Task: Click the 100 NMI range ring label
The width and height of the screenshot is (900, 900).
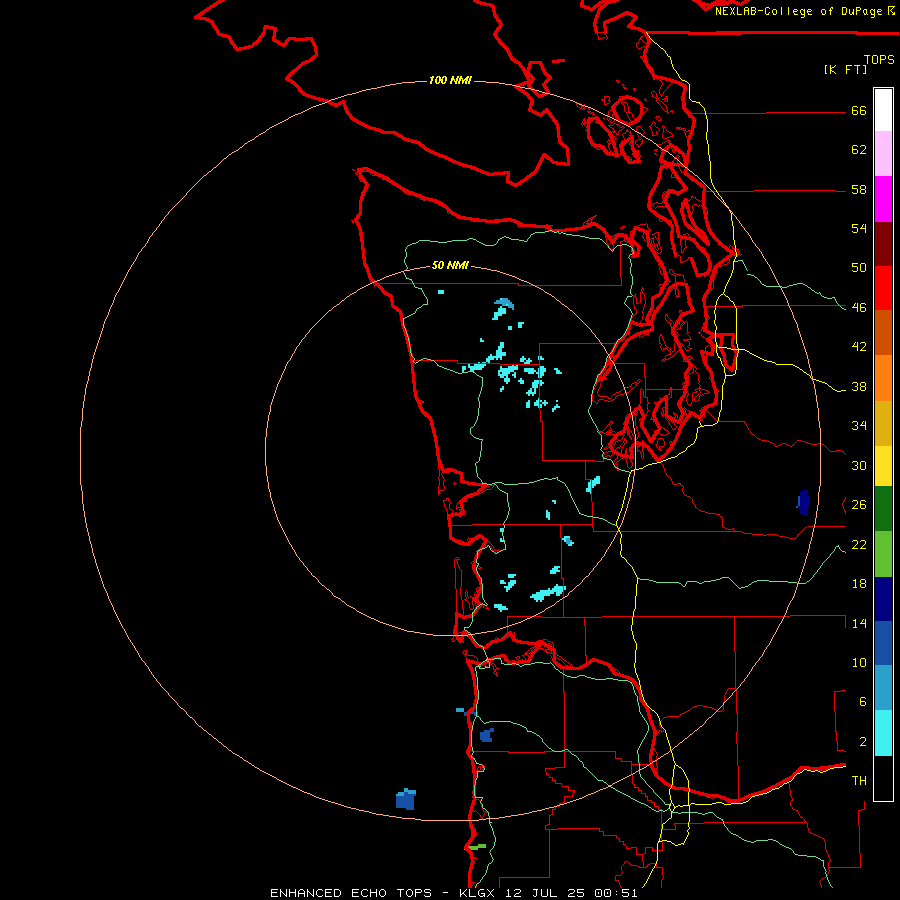Action: 450,80
